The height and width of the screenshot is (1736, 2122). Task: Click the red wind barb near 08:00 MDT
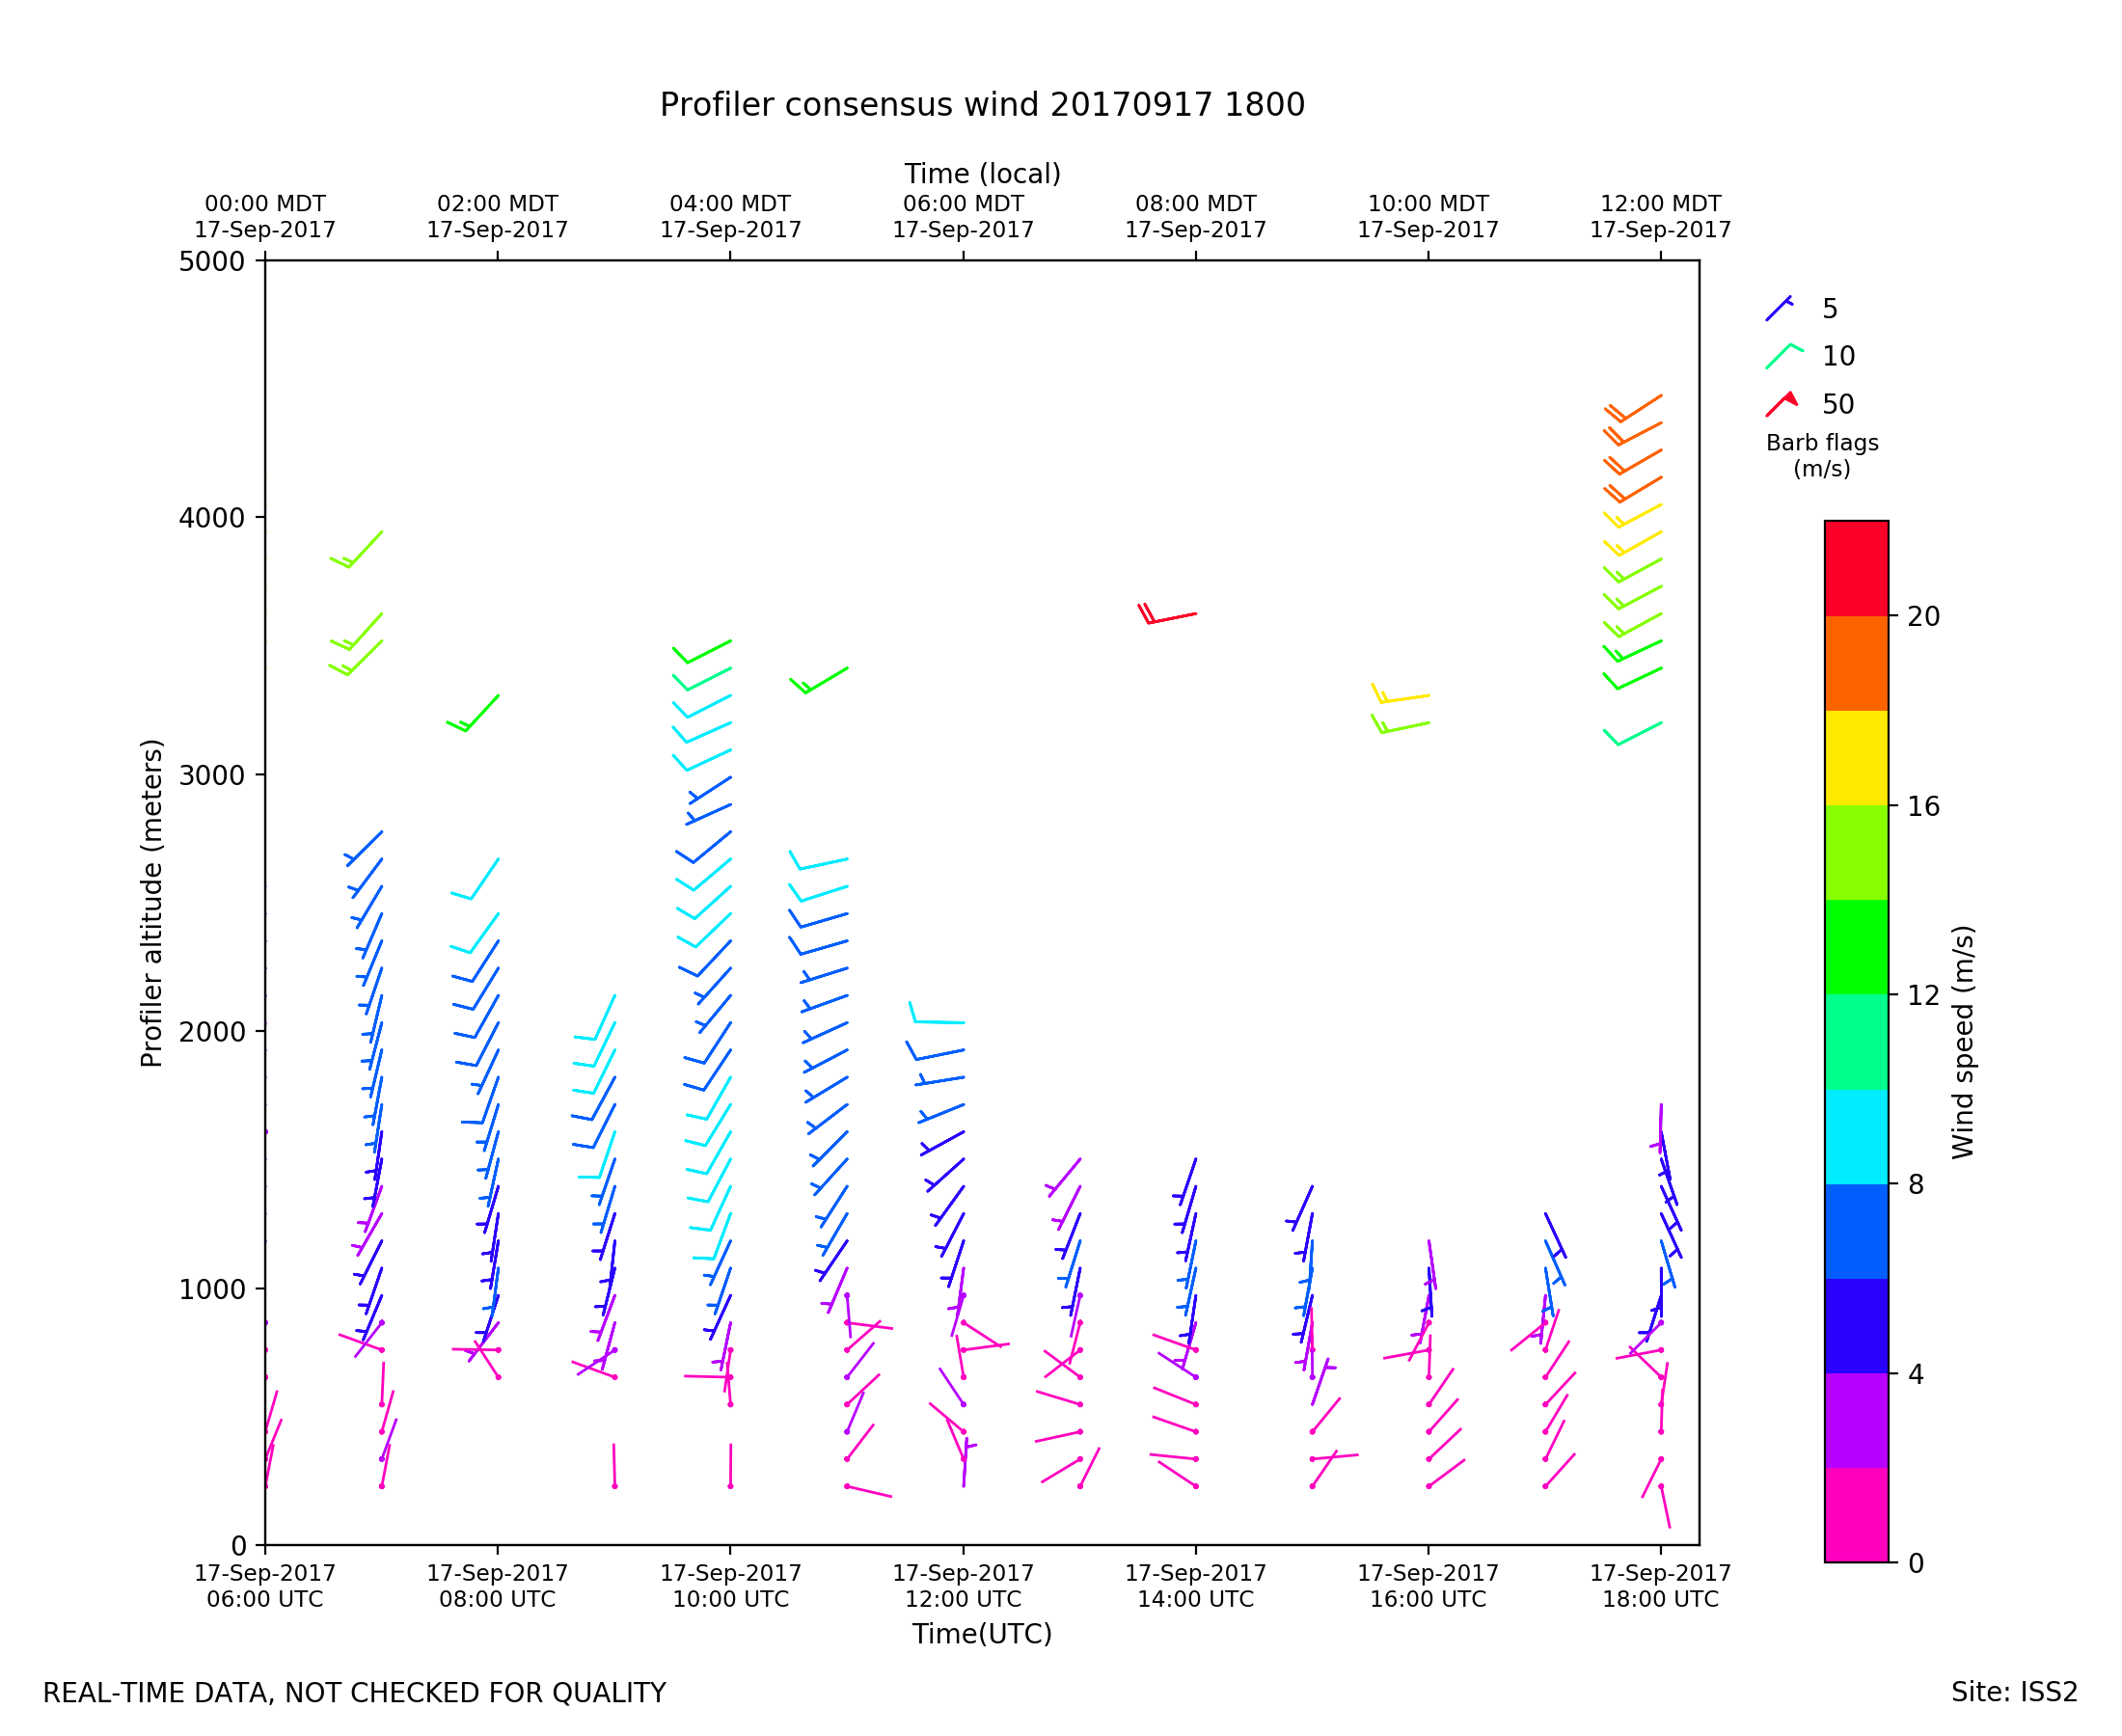tap(1170, 618)
